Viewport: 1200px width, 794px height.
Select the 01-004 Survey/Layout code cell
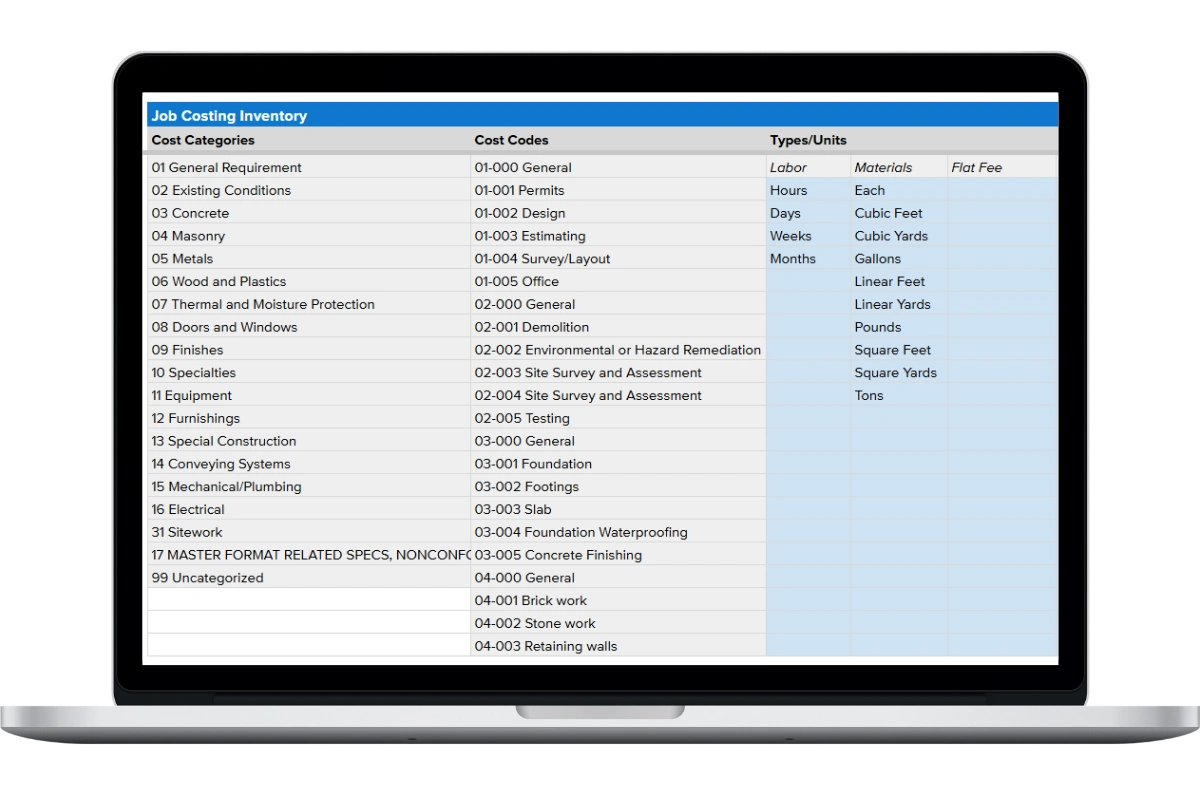tap(618, 258)
